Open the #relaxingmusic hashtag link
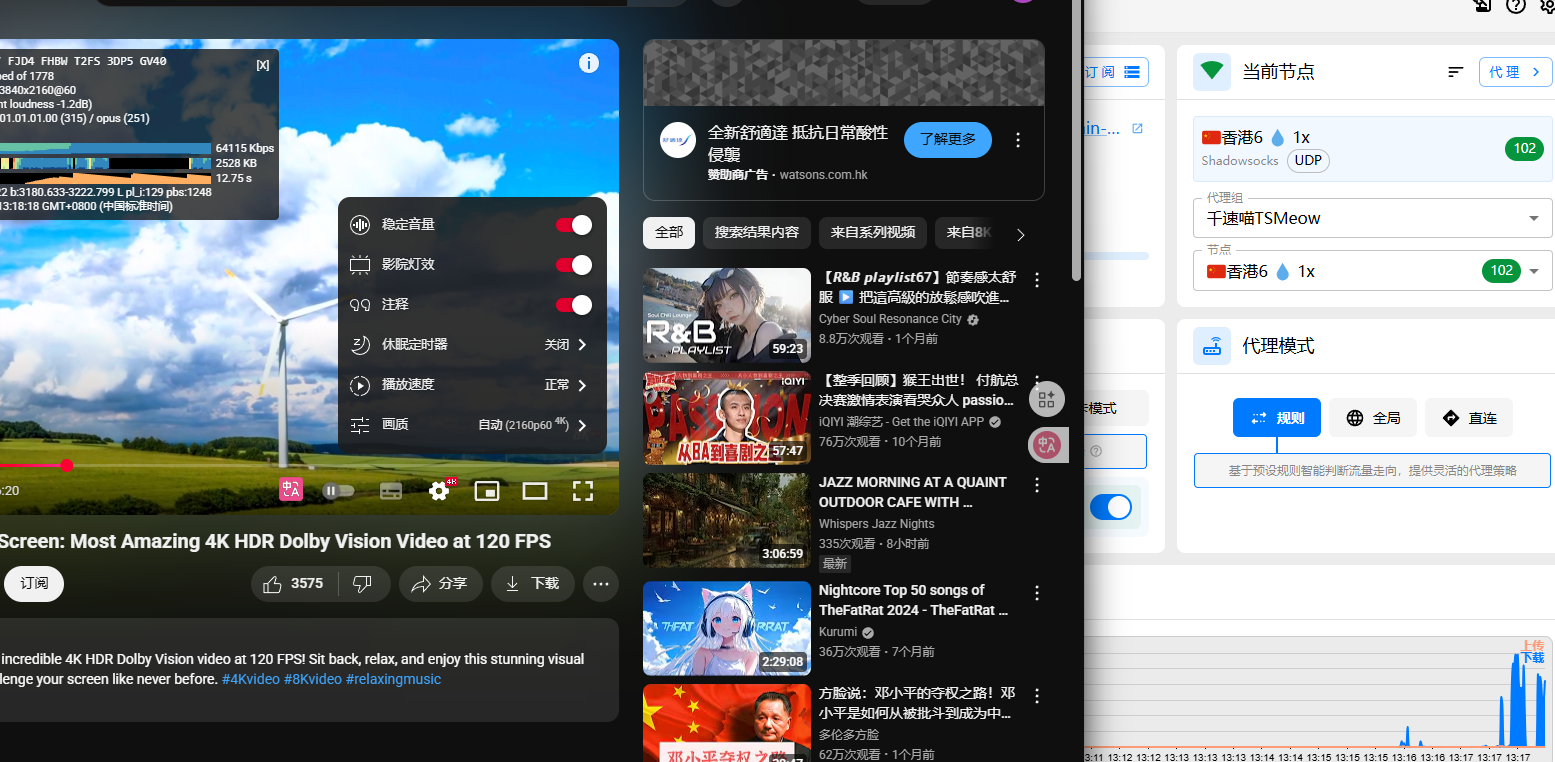The width and height of the screenshot is (1555, 762). point(393,679)
